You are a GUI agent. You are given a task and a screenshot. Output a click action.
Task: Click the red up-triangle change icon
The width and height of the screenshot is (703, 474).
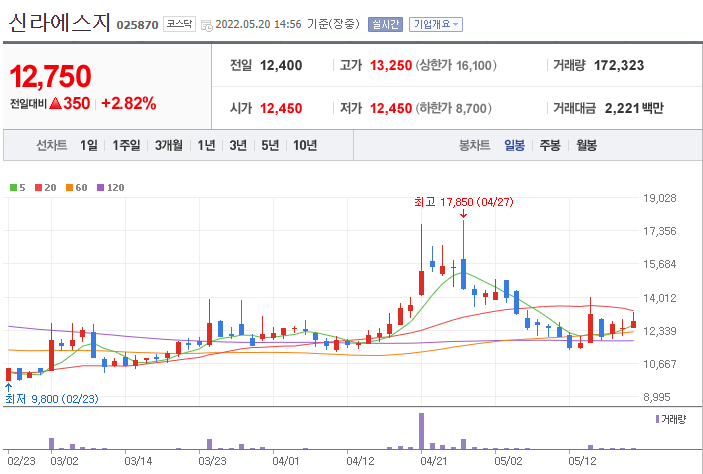(56, 103)
